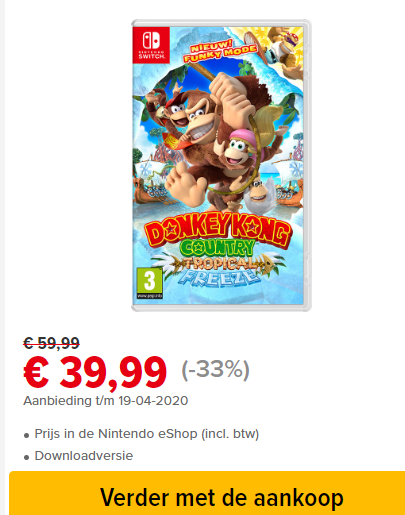Click Diddy Kong with the red cap

click(168, 108)
